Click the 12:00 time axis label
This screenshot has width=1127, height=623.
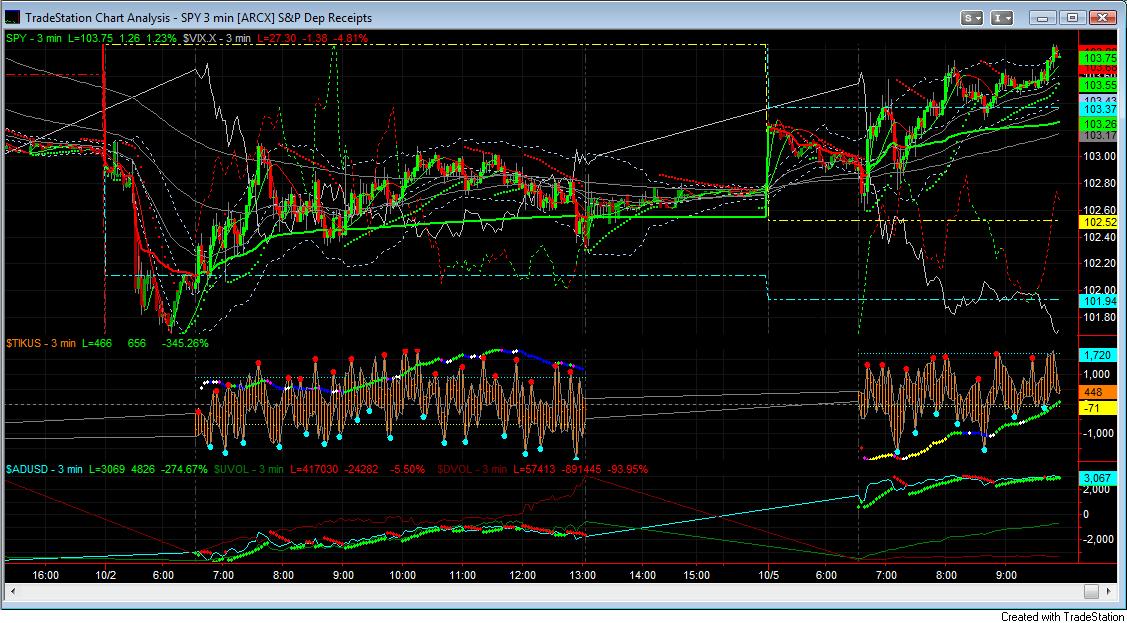point(523,575)
